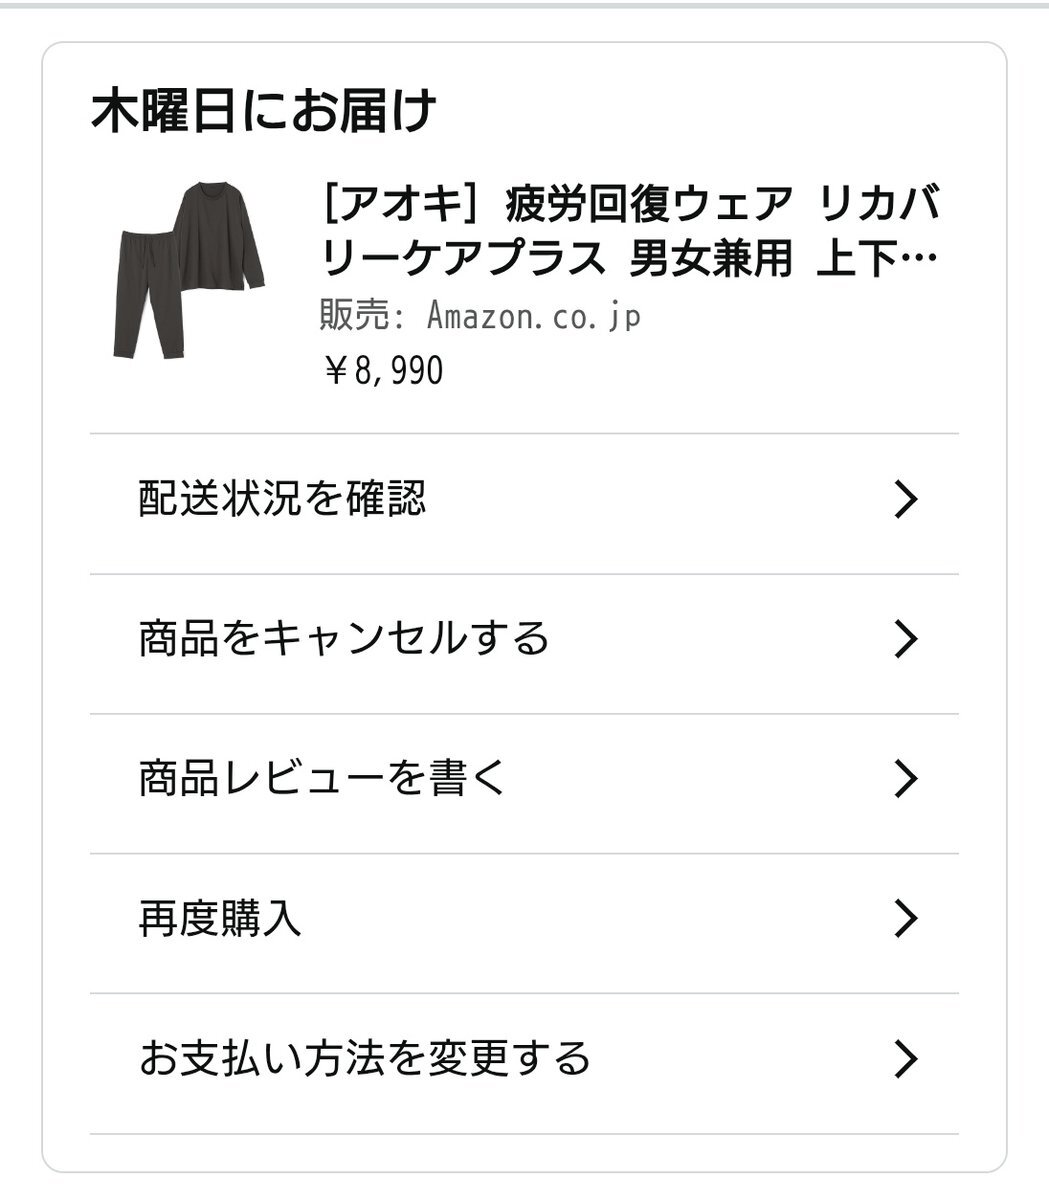Open お支払い方法を変更する payment option
Screen dimensions: 1049x1200
pos(365,1058)
